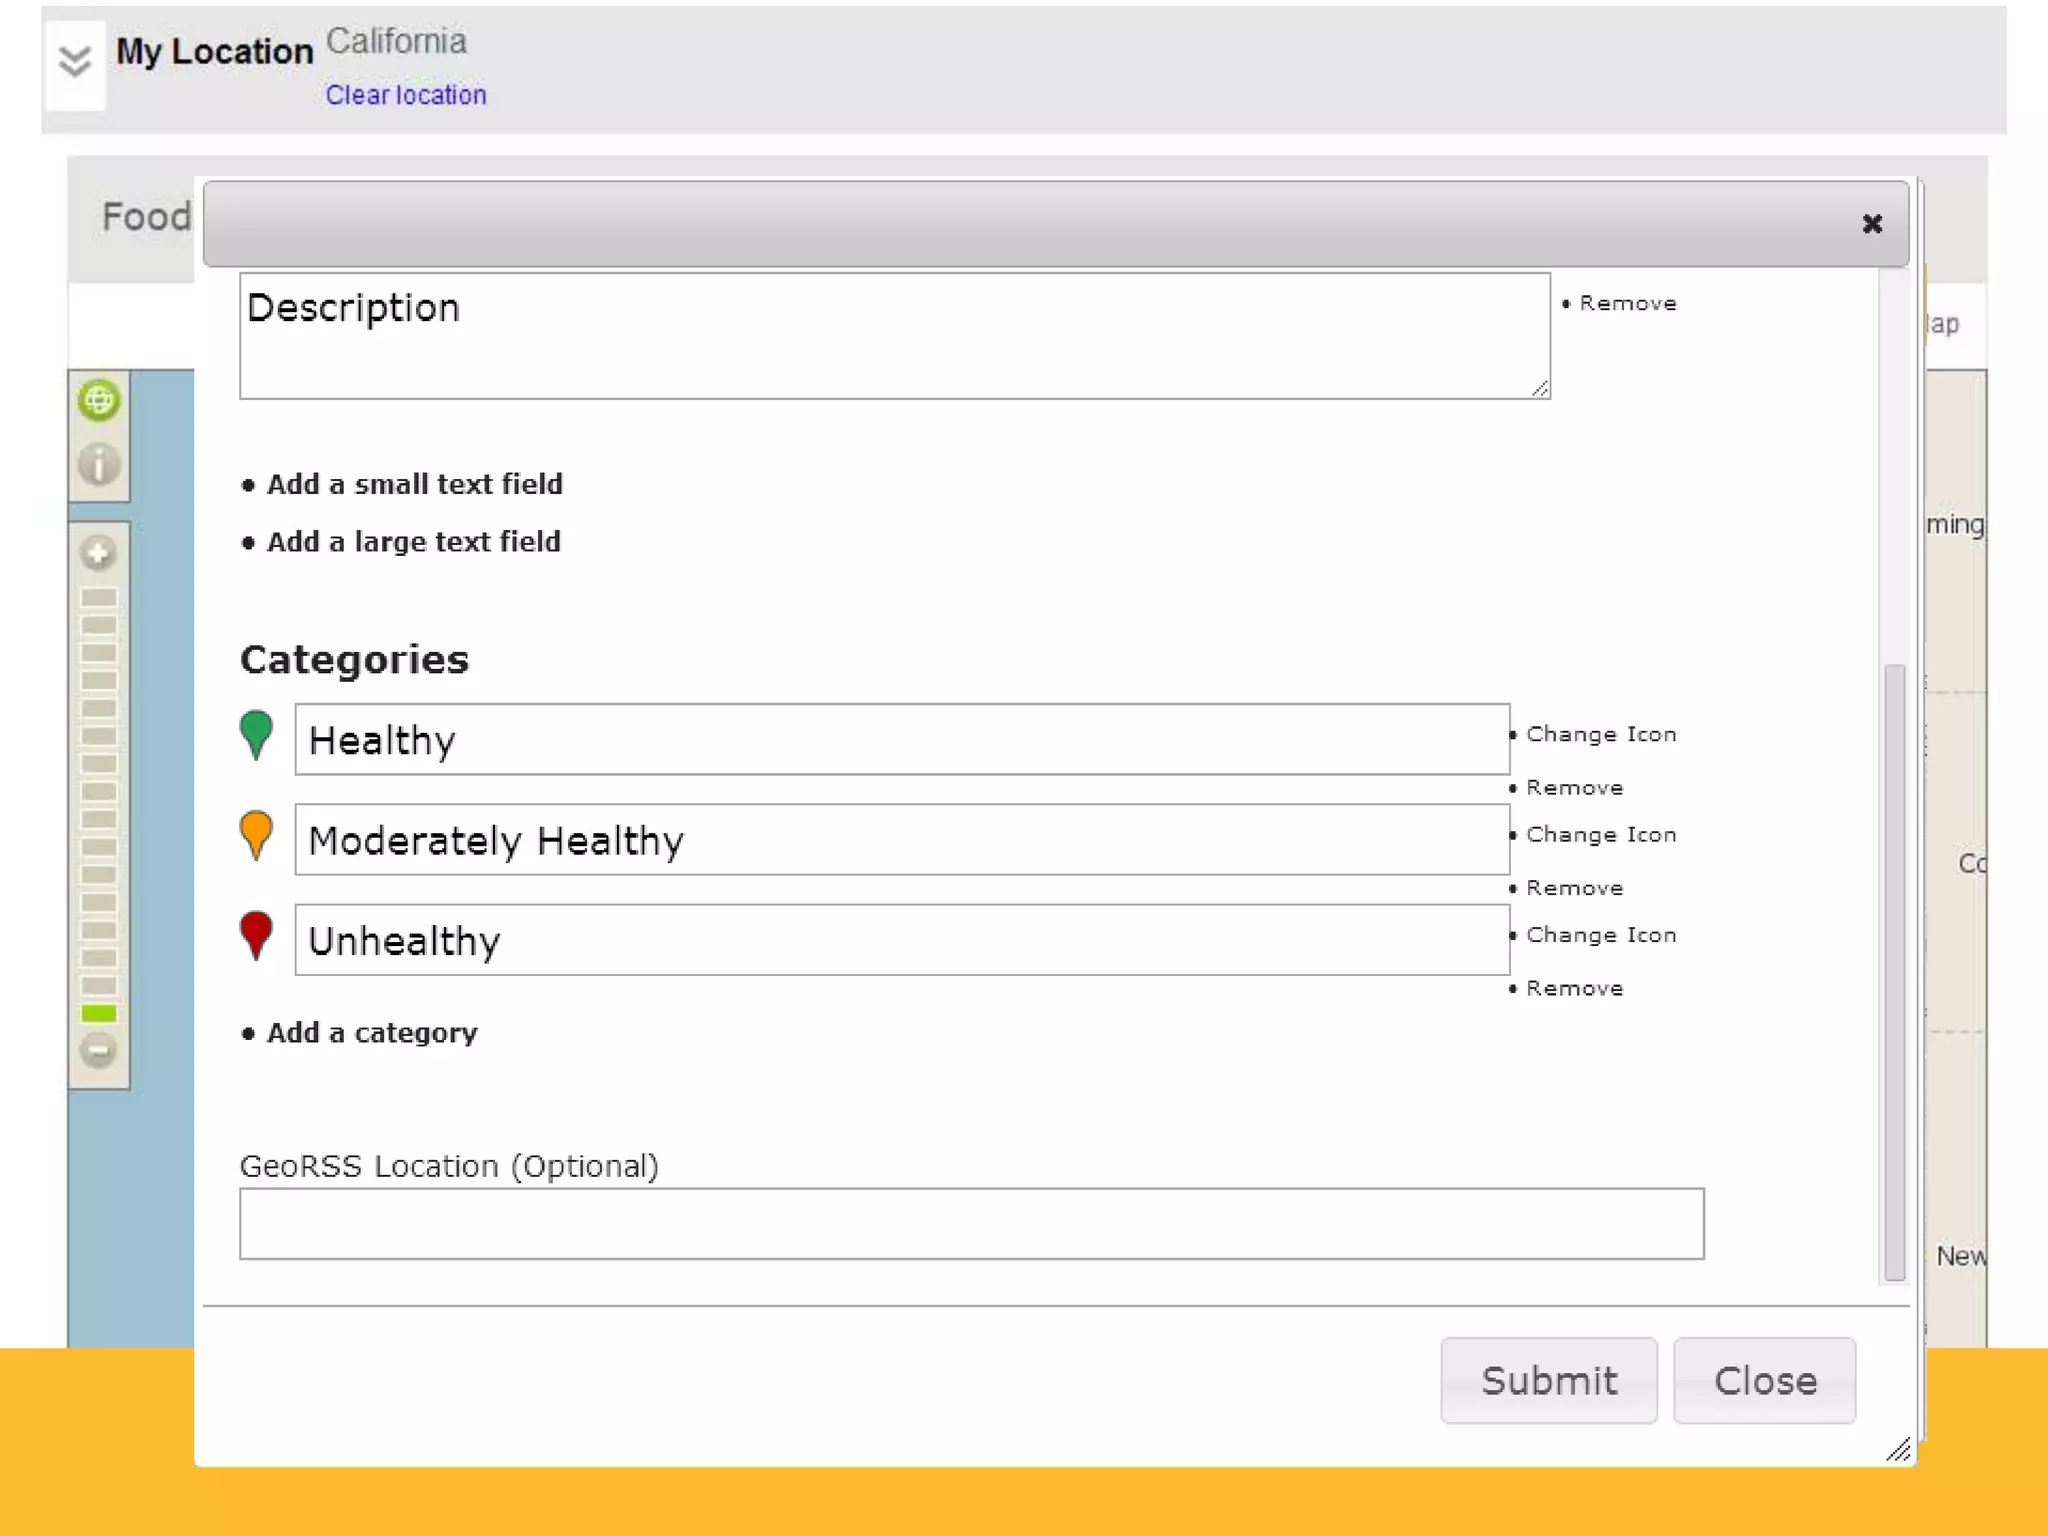Screen dimensions: 2048x1536
Task: Change Icon for Healthy category
Action: 1600,734
